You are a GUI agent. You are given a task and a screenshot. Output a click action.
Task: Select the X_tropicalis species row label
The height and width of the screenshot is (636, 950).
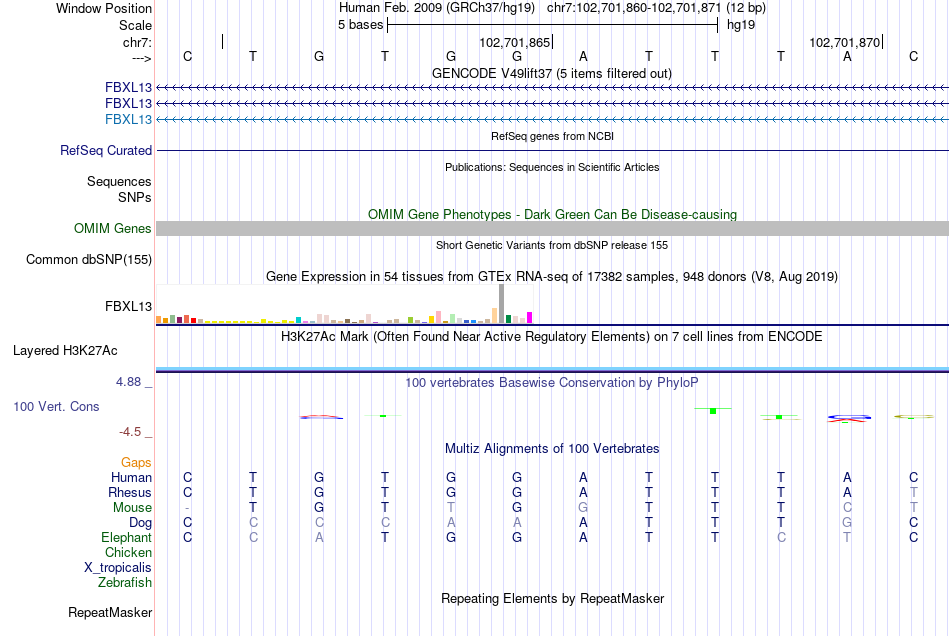click(x=118, y=568)
